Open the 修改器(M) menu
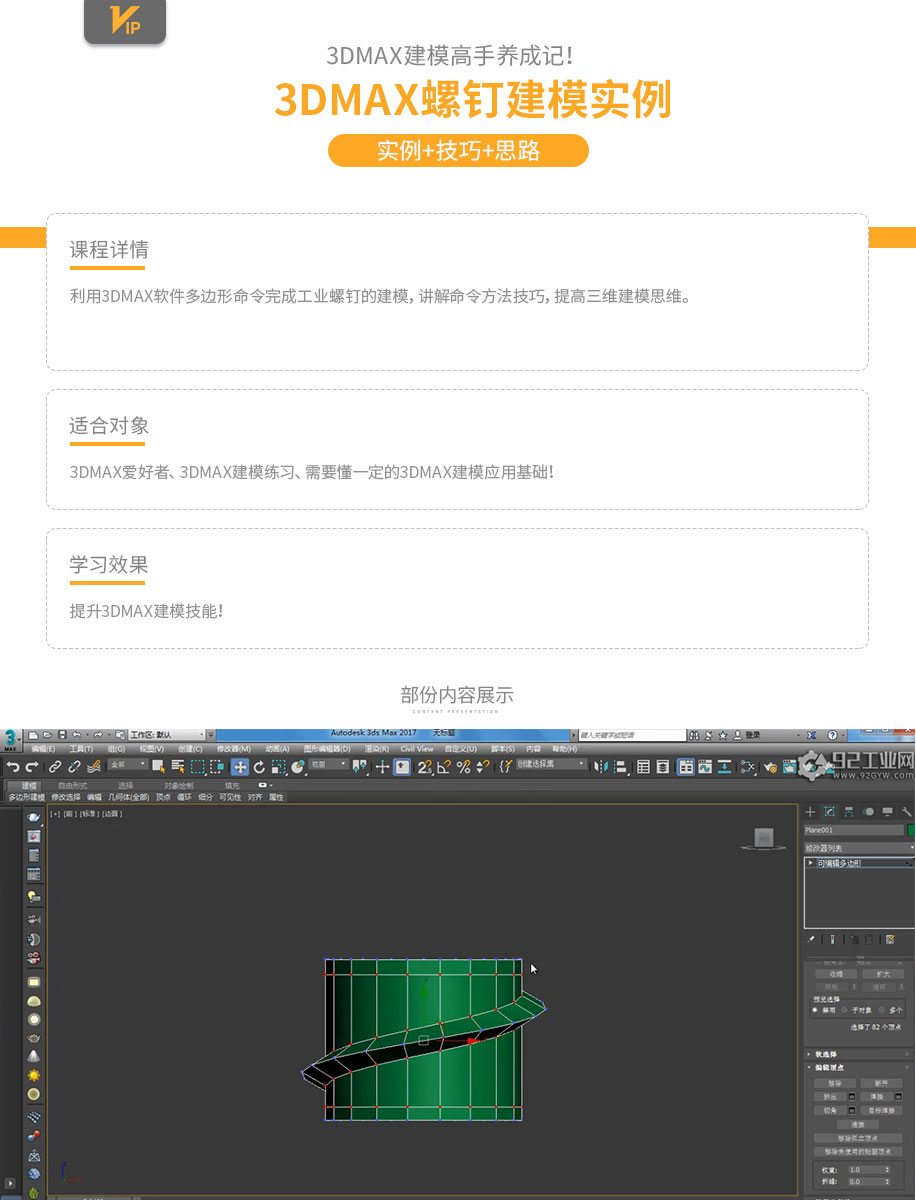The image size is (916, 1200). (233, 748)
